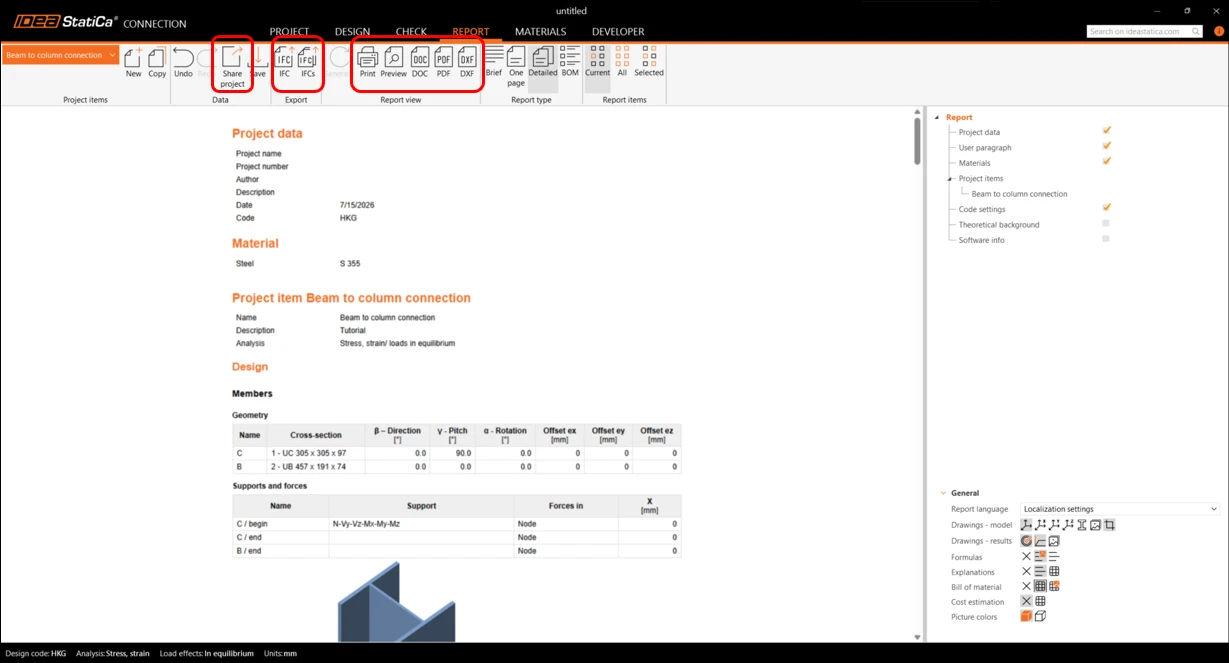Screen dimensions: 1229x663
Task: Export multiple IFCs
Action: [309, 61]
